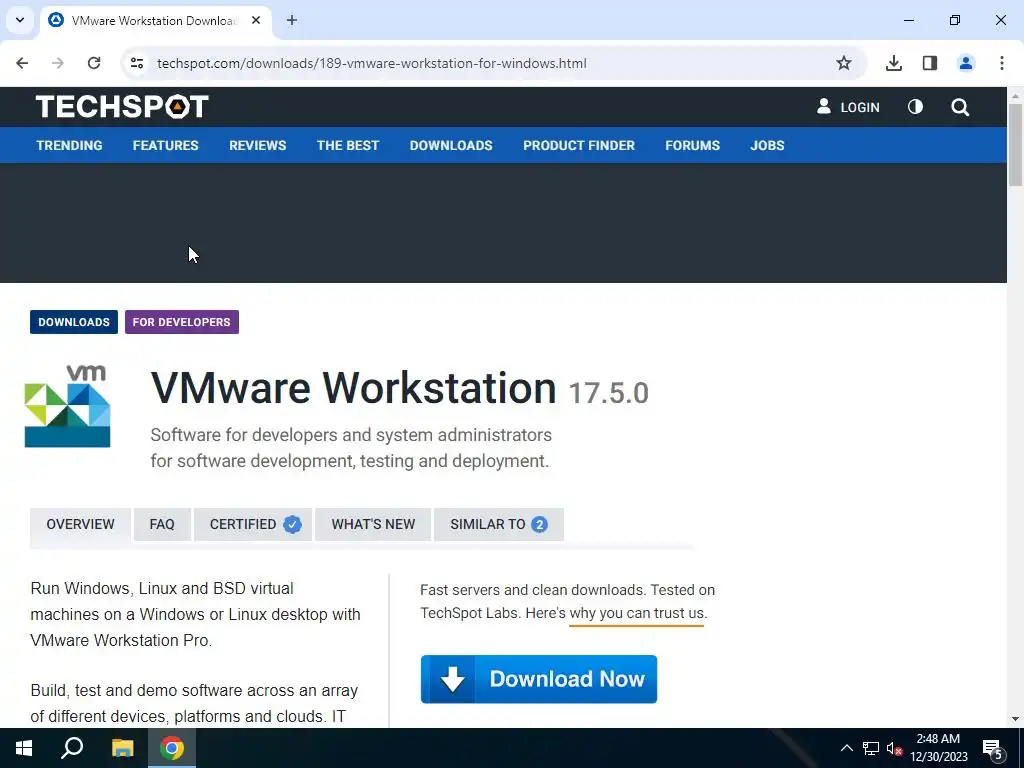Open the PRODUCT FINDER menu item
1024x768 pixels.
click(579, 146)
